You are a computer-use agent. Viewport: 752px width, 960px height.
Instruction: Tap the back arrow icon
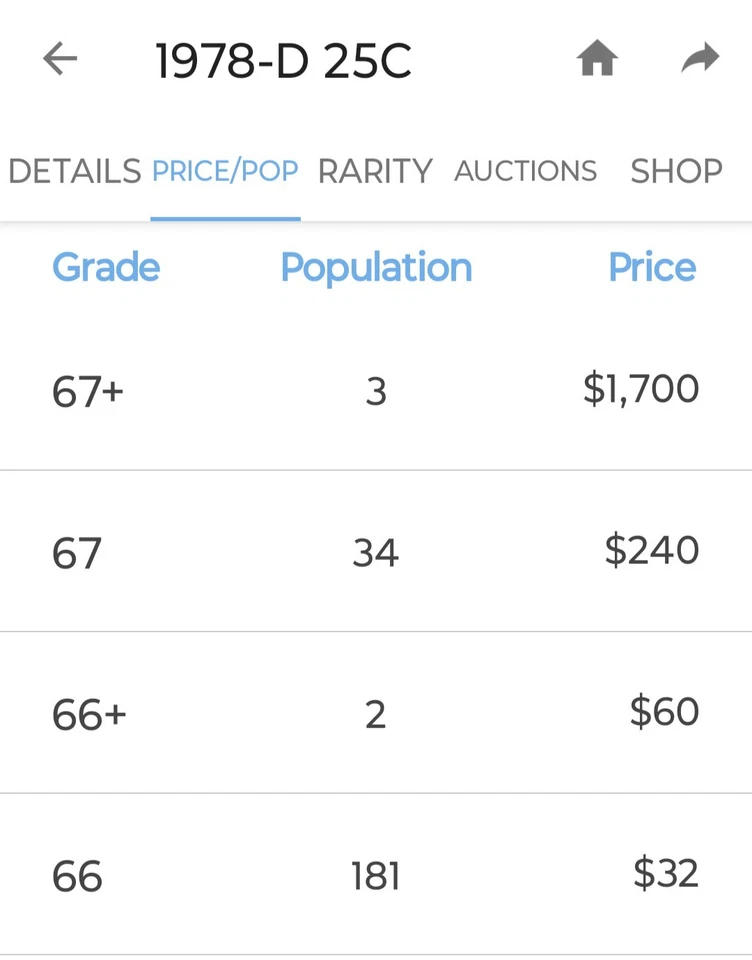(60, 60)
